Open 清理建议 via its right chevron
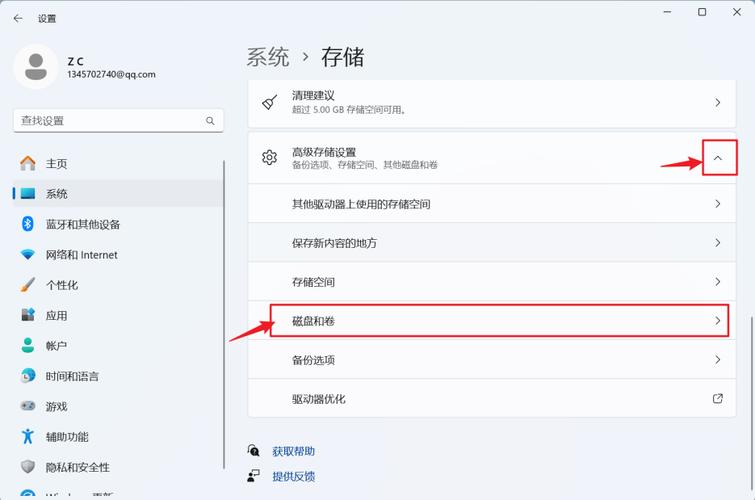 pyautogui.click(x=718, y=103)
